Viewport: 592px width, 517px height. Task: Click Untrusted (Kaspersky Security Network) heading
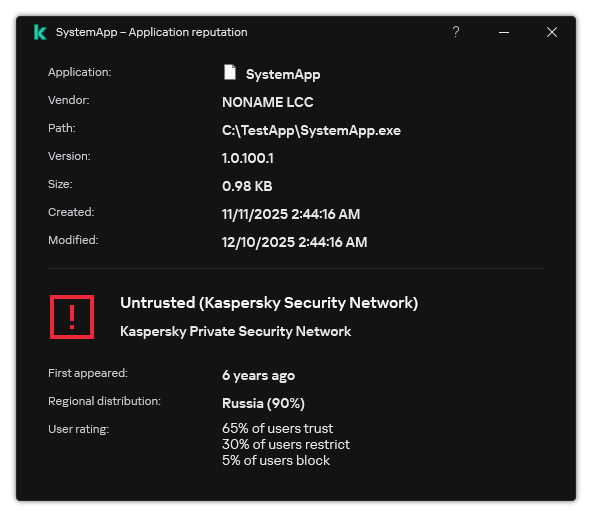click(269, 303)
